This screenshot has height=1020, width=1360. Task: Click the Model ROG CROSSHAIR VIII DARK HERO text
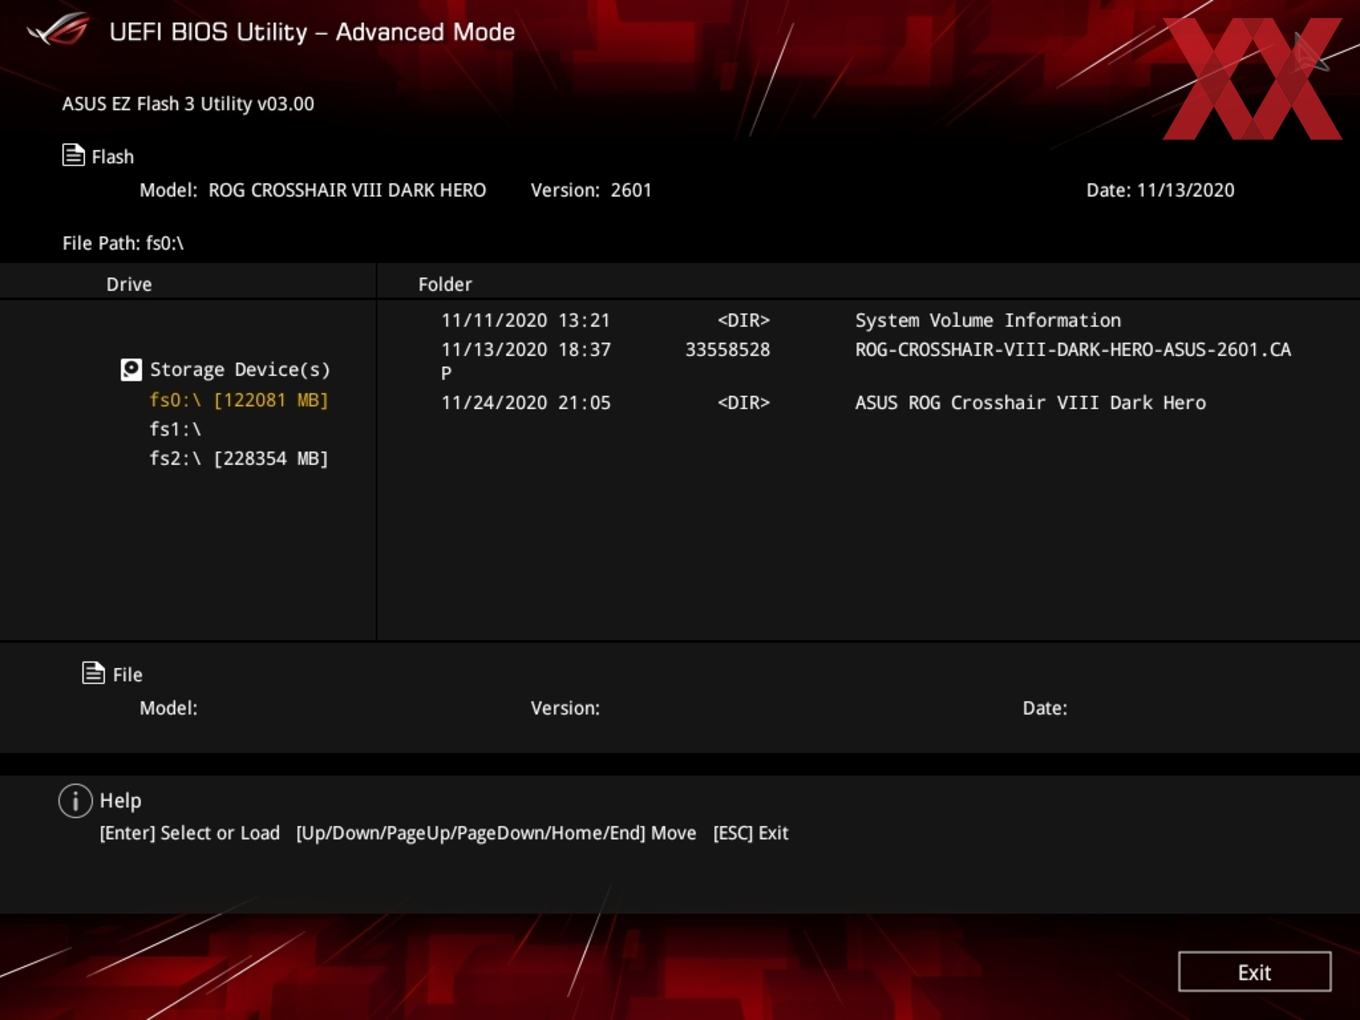[313, 190]
